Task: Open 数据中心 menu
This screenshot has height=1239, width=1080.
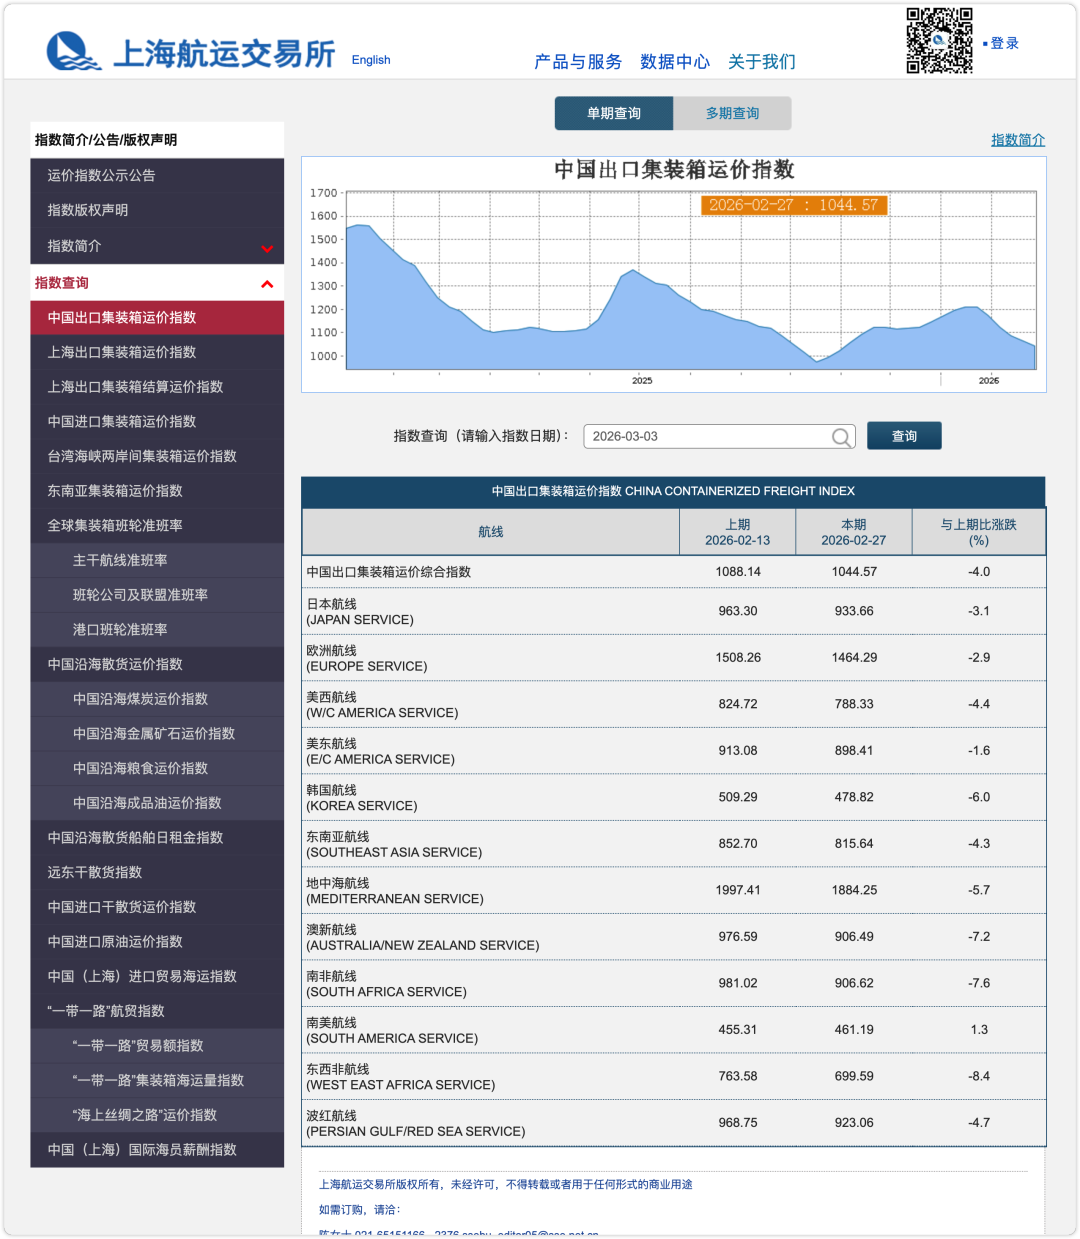Action: [675, 62]
